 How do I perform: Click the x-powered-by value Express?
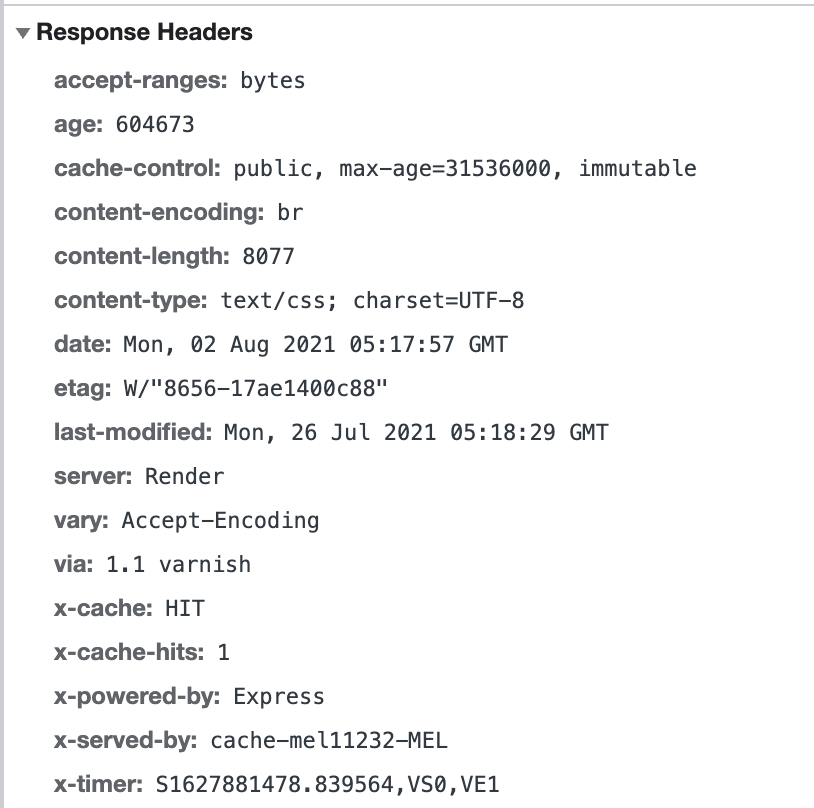tap(279, 696)
